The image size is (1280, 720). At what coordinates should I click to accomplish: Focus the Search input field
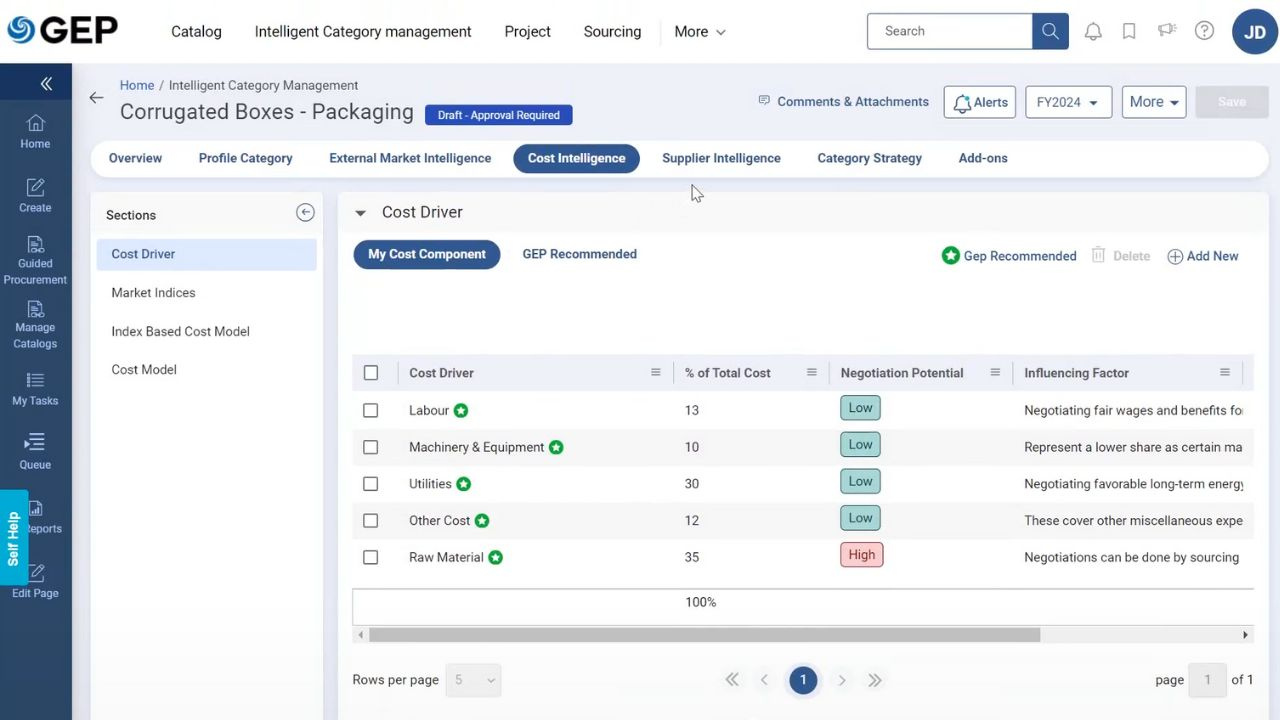tap(950, 31)
